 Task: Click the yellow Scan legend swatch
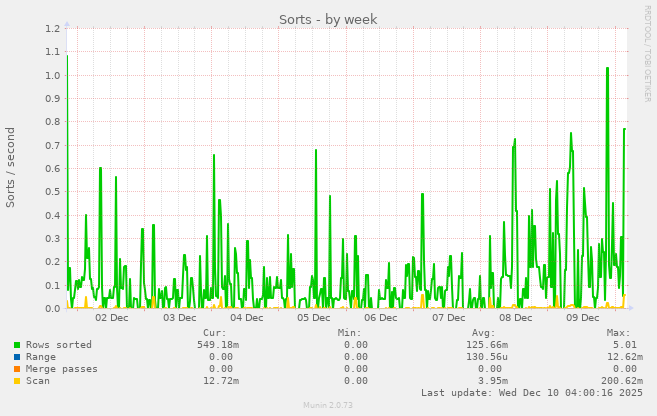coord(17,381)
